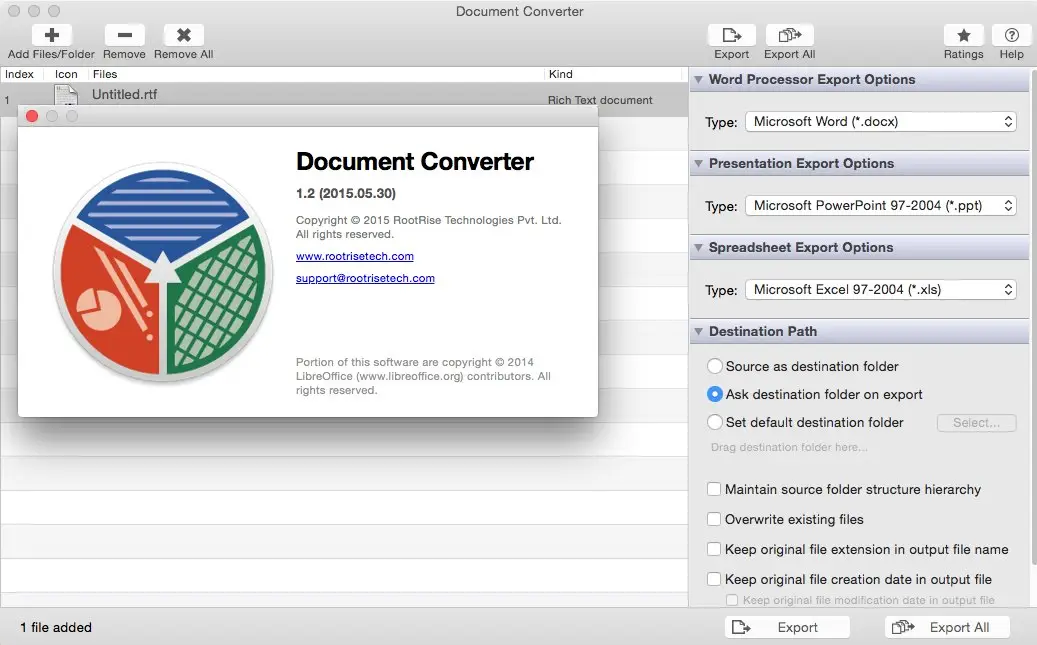Click the Files column header
The height and width of the screenshot is (645, 1037).
[316, 74]
